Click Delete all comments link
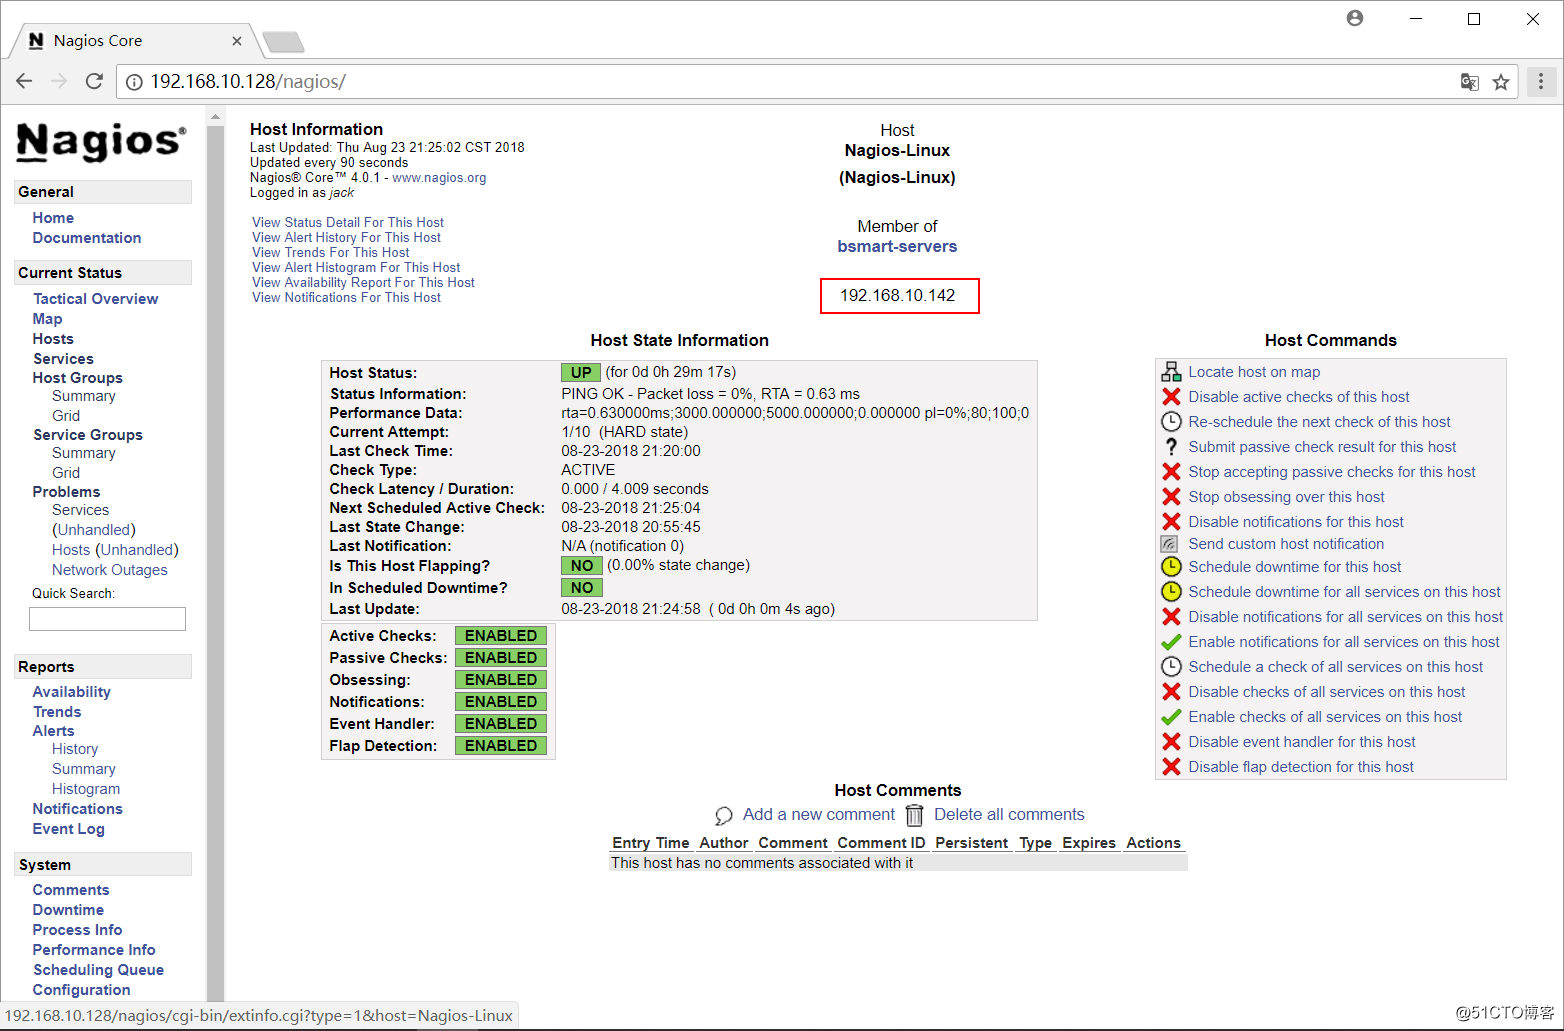The height and width of the screenshot is (1031, 1564). point(1009,815)
